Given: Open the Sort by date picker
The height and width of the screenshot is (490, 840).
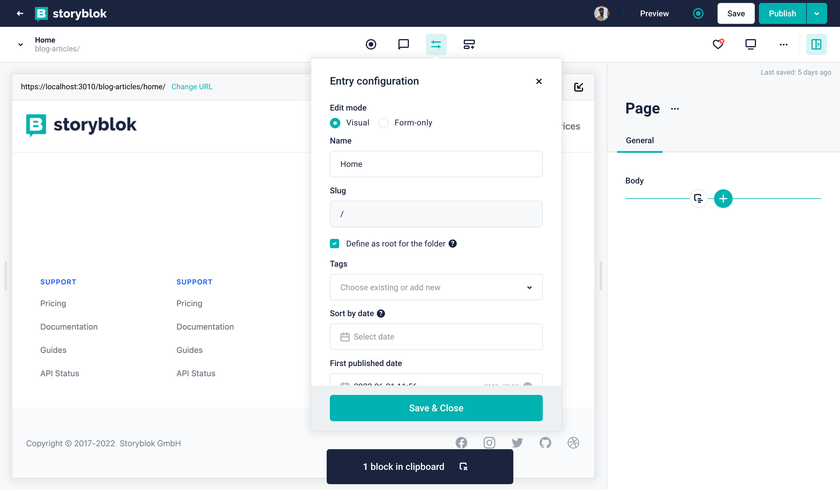Looking at the screenshot, I should click(436, 337).
